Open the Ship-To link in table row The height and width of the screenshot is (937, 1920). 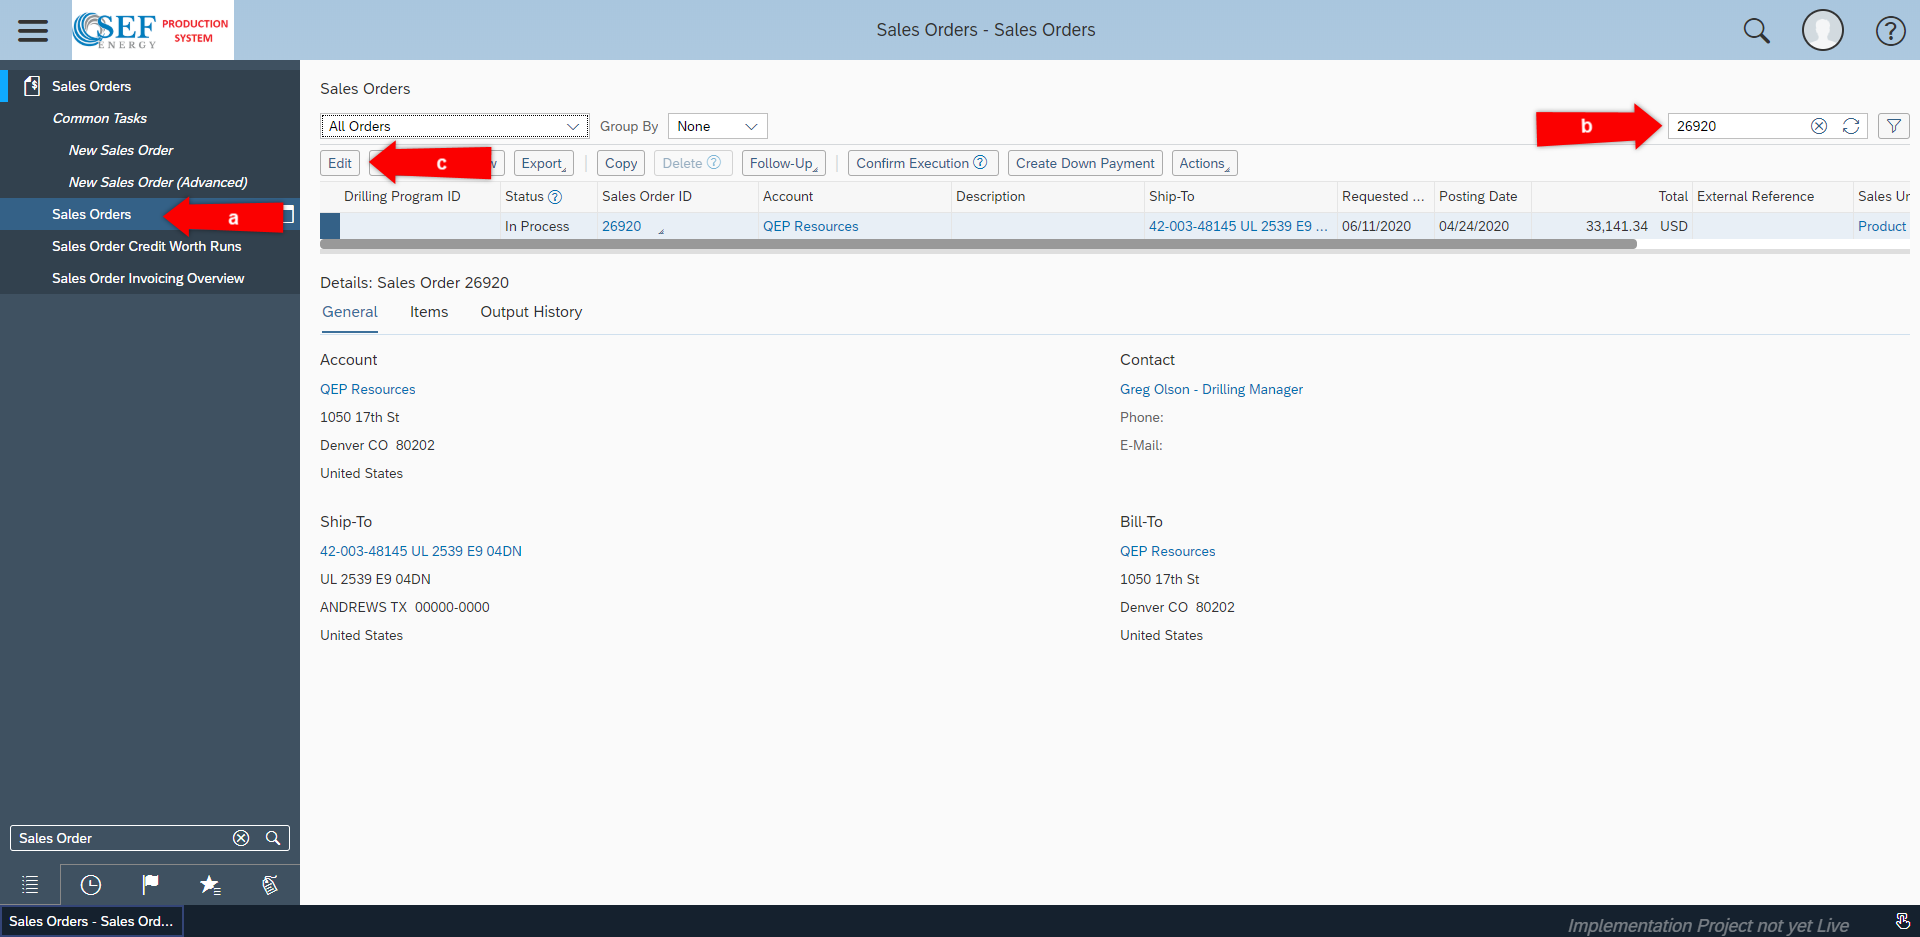coord(1238,226)
